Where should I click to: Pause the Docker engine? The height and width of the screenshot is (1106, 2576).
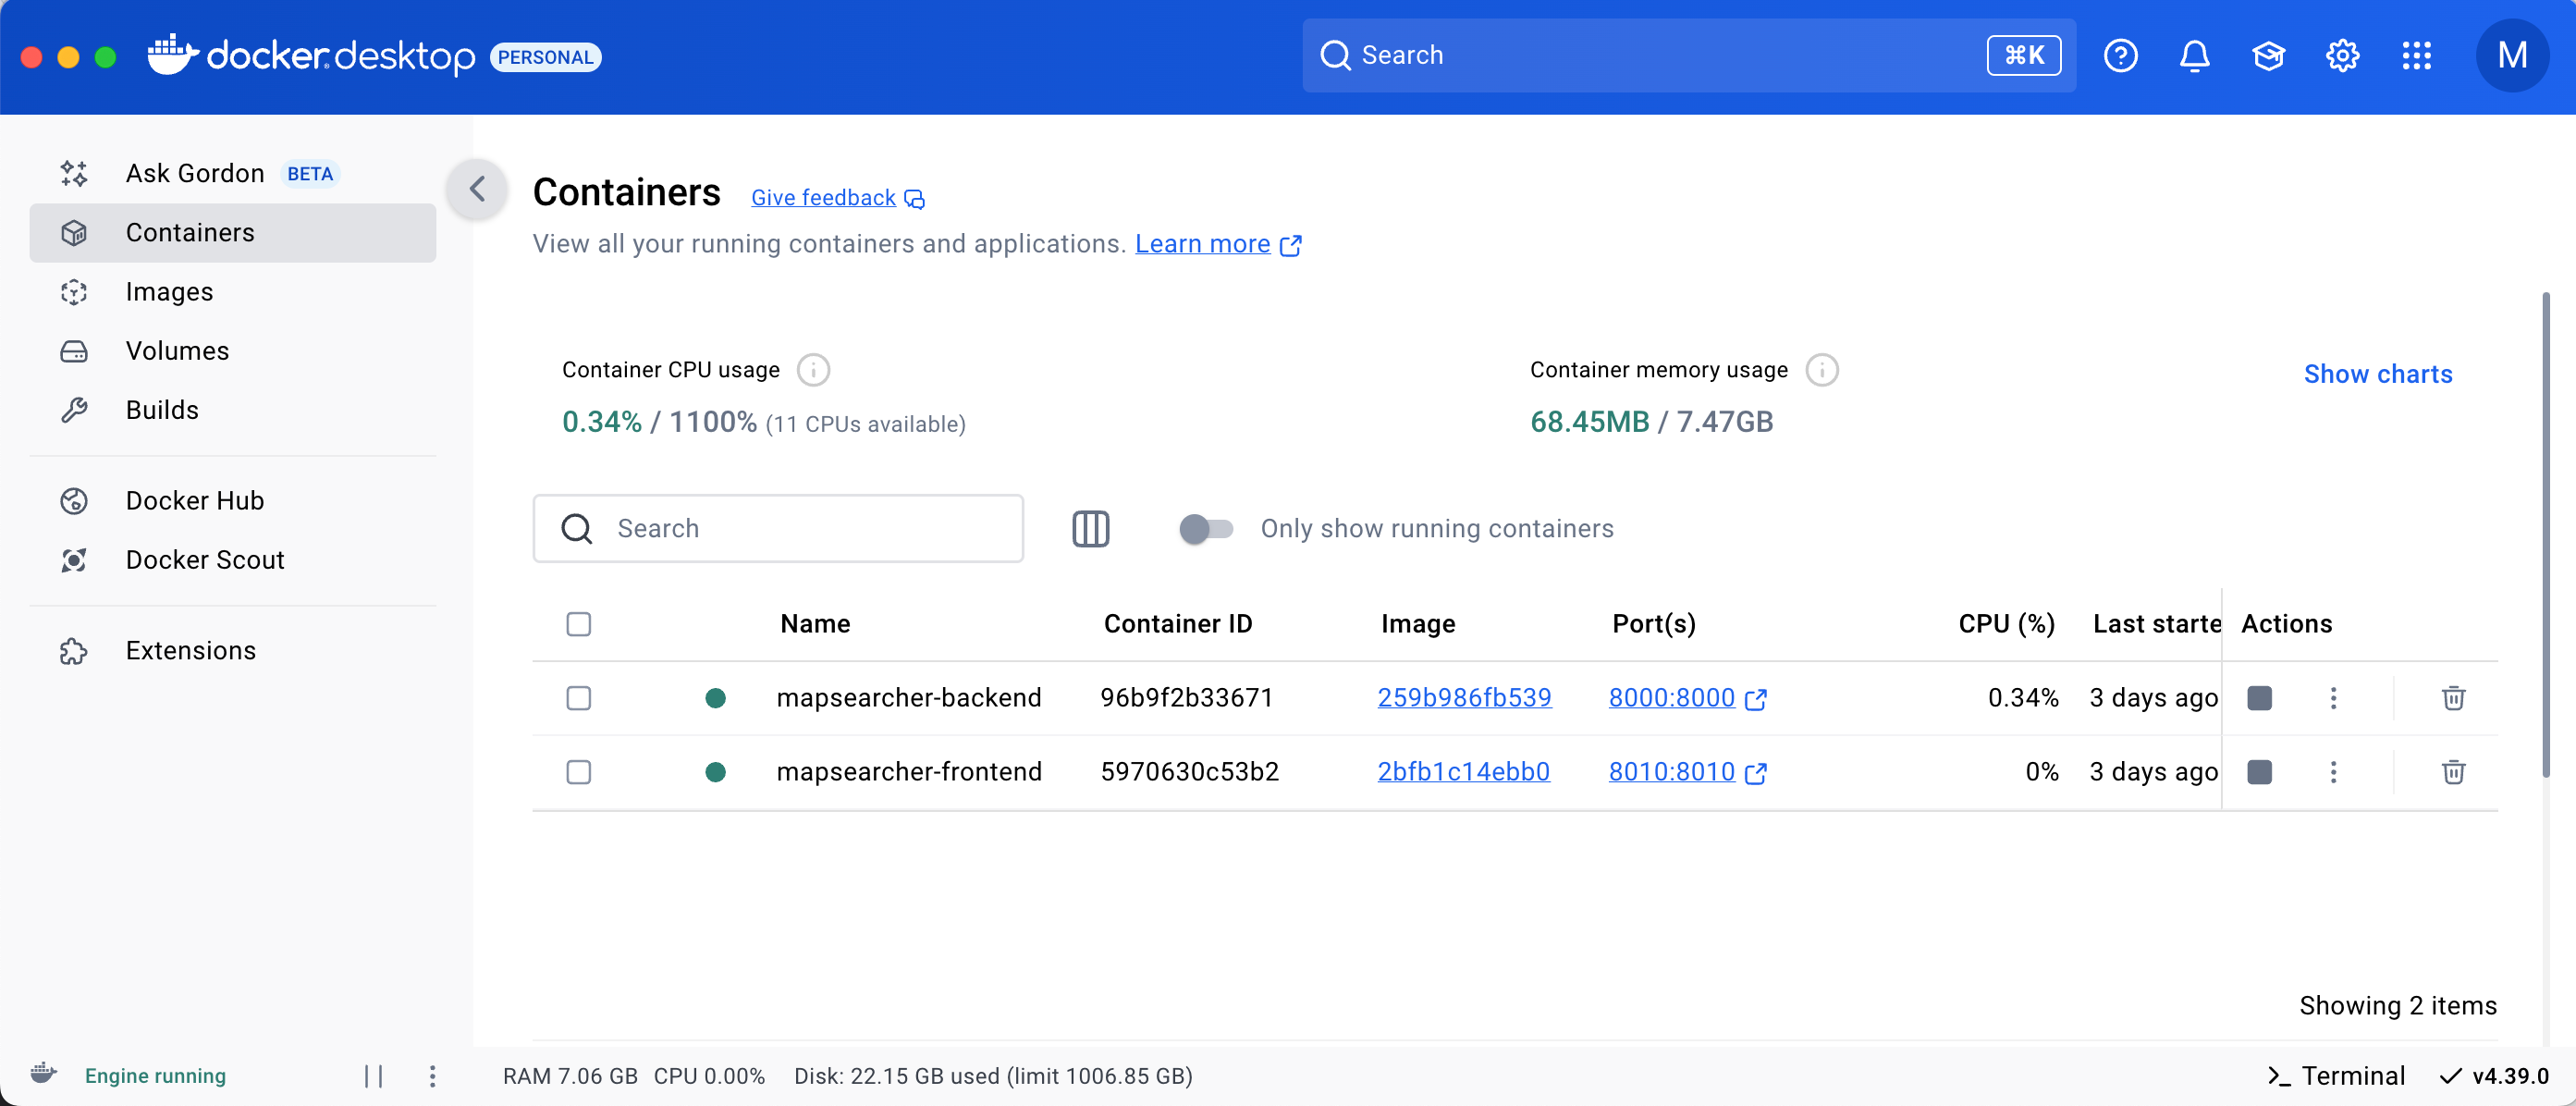pos(373,1075)
